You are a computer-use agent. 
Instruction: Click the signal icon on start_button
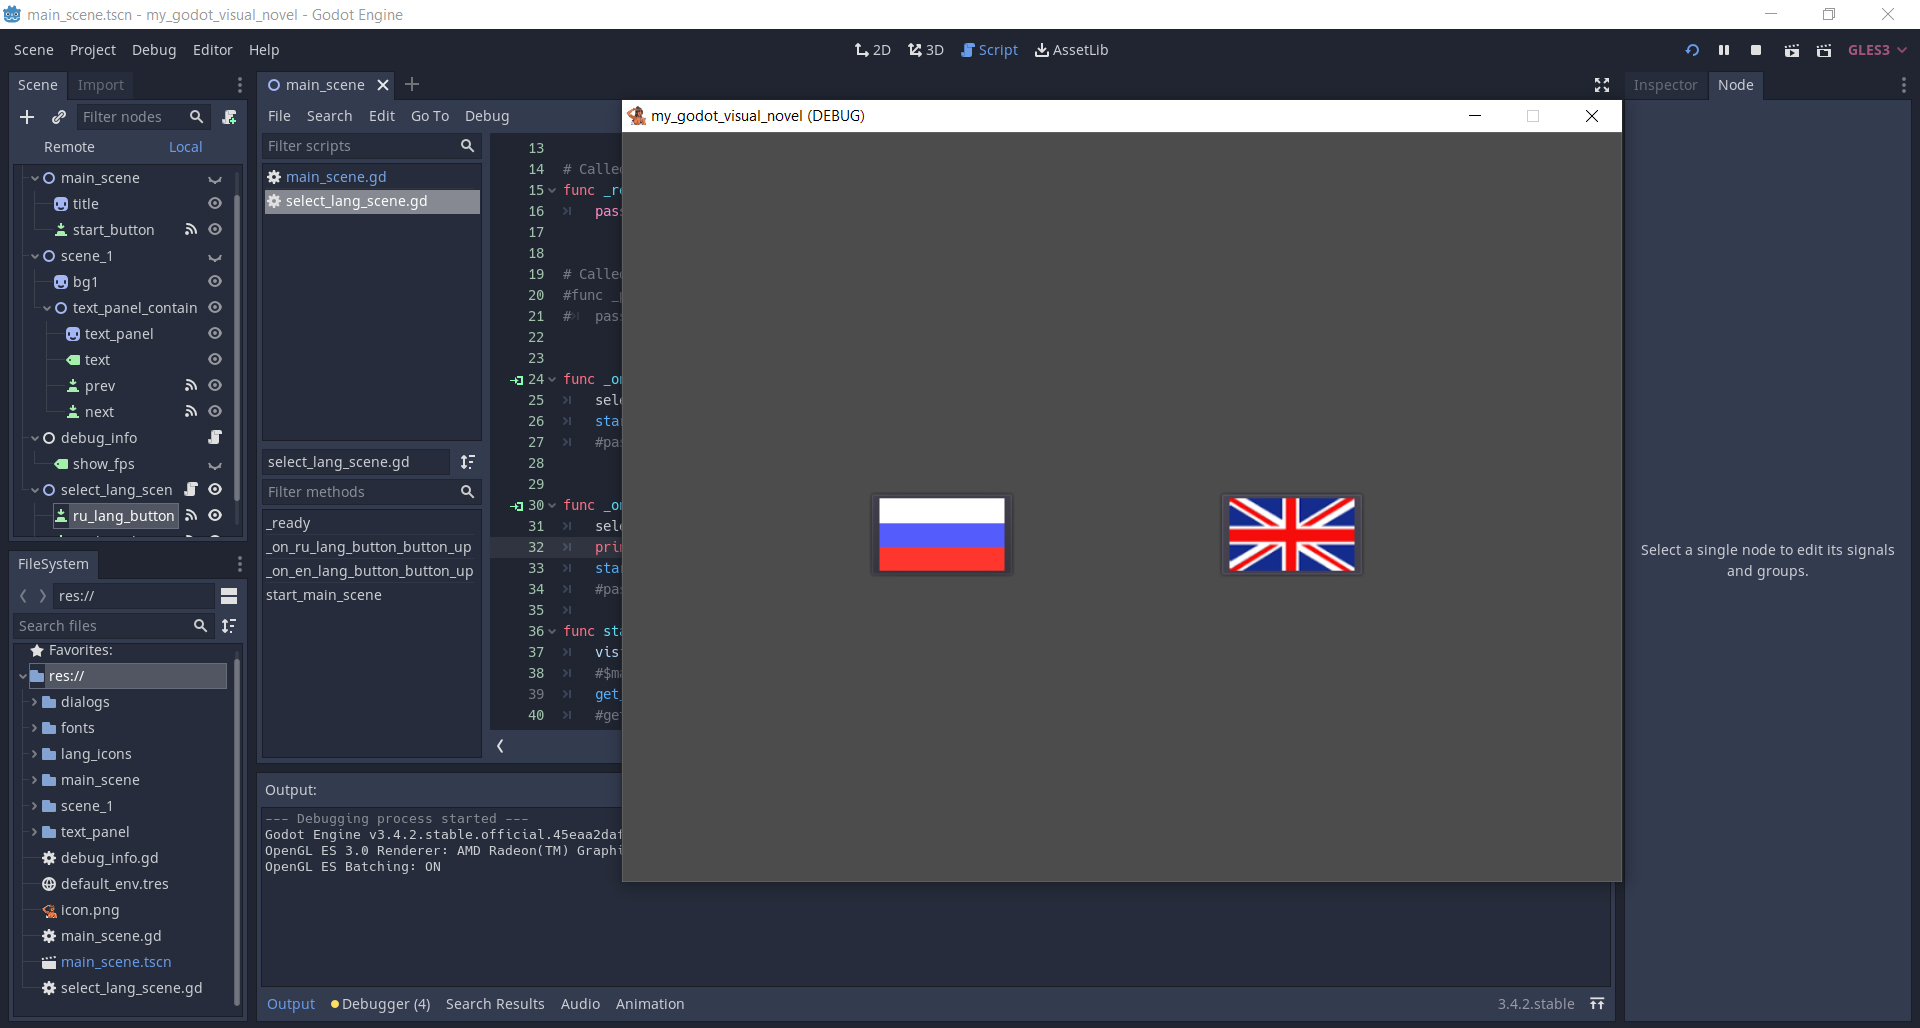[x=191, y=230]
